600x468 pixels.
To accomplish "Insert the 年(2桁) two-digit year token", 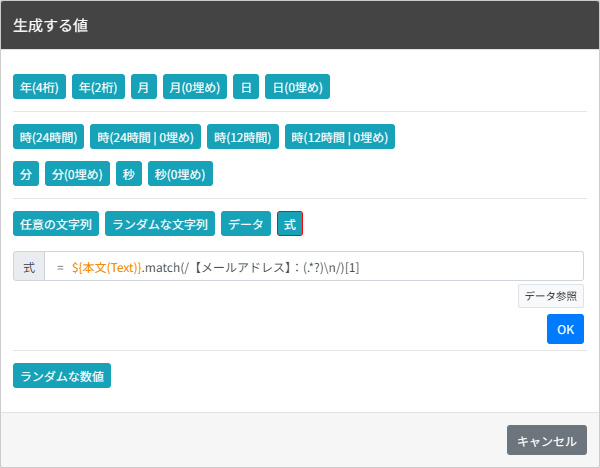I will click(98, 87).
